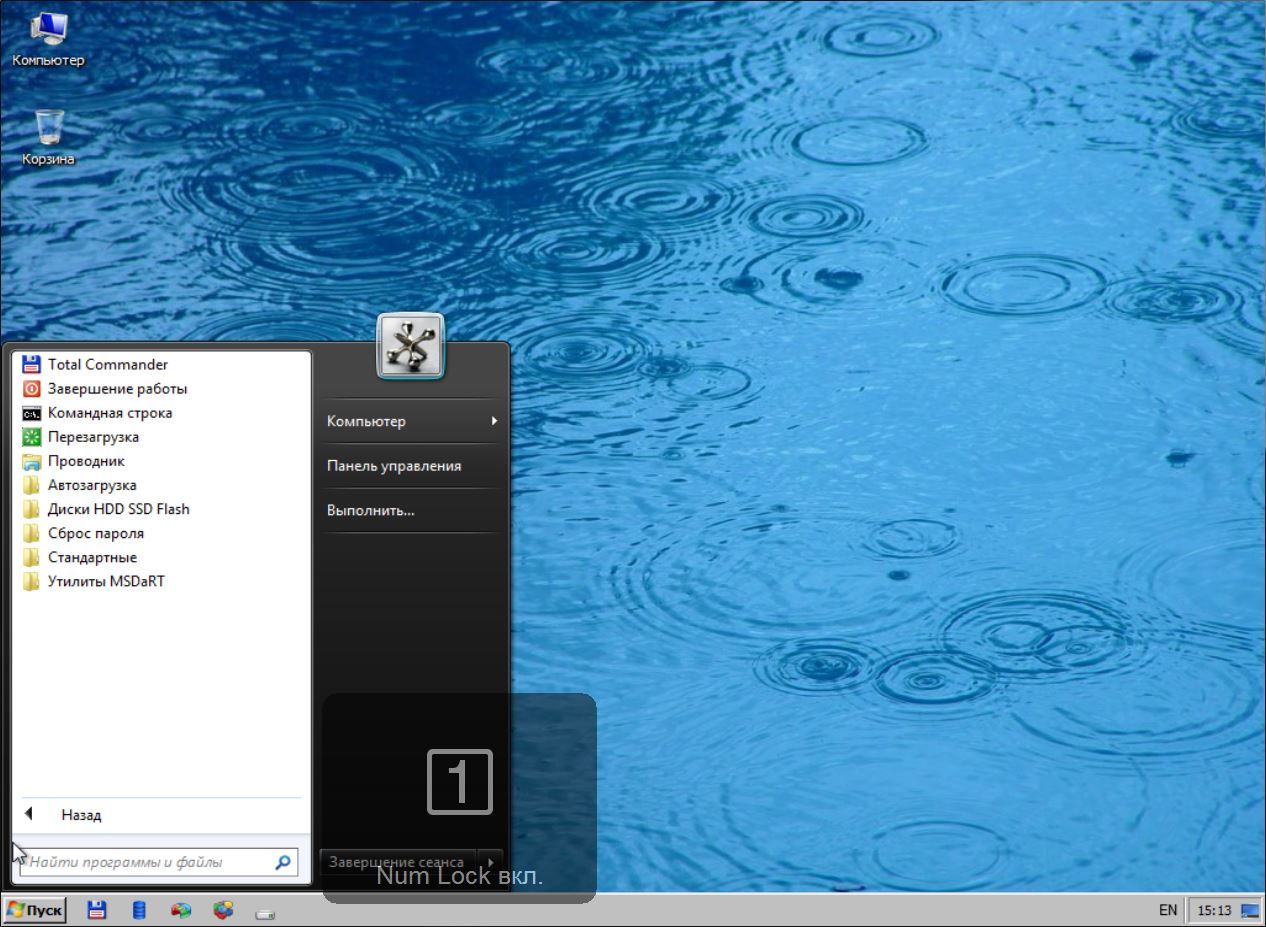Open the arrow menu beside Завершение сеанса

(x=490, y=862)
